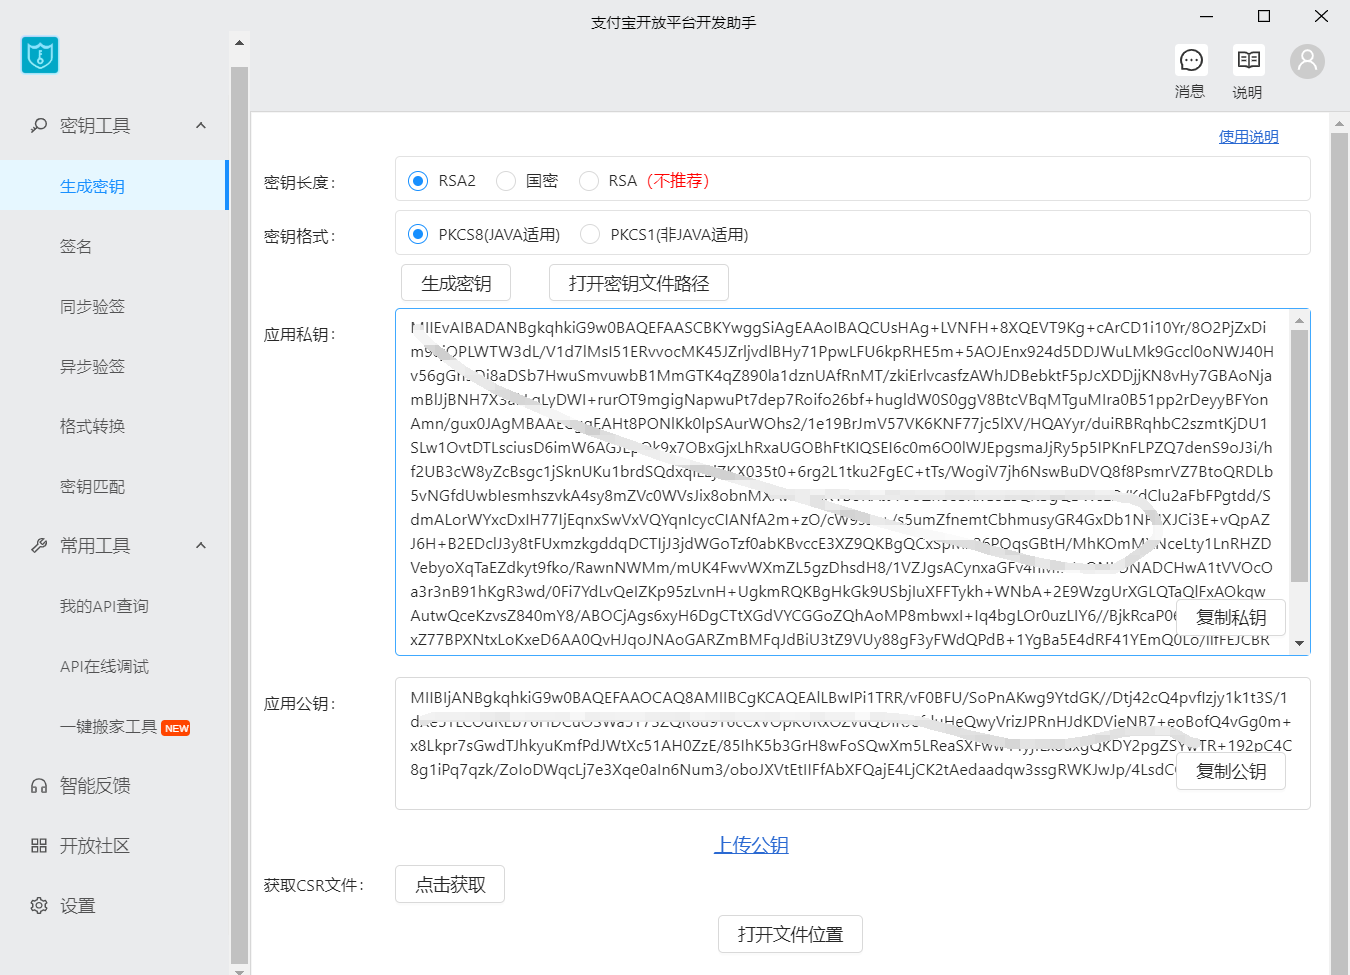
Task: Maximize the application window
Action: [1264, 16]
